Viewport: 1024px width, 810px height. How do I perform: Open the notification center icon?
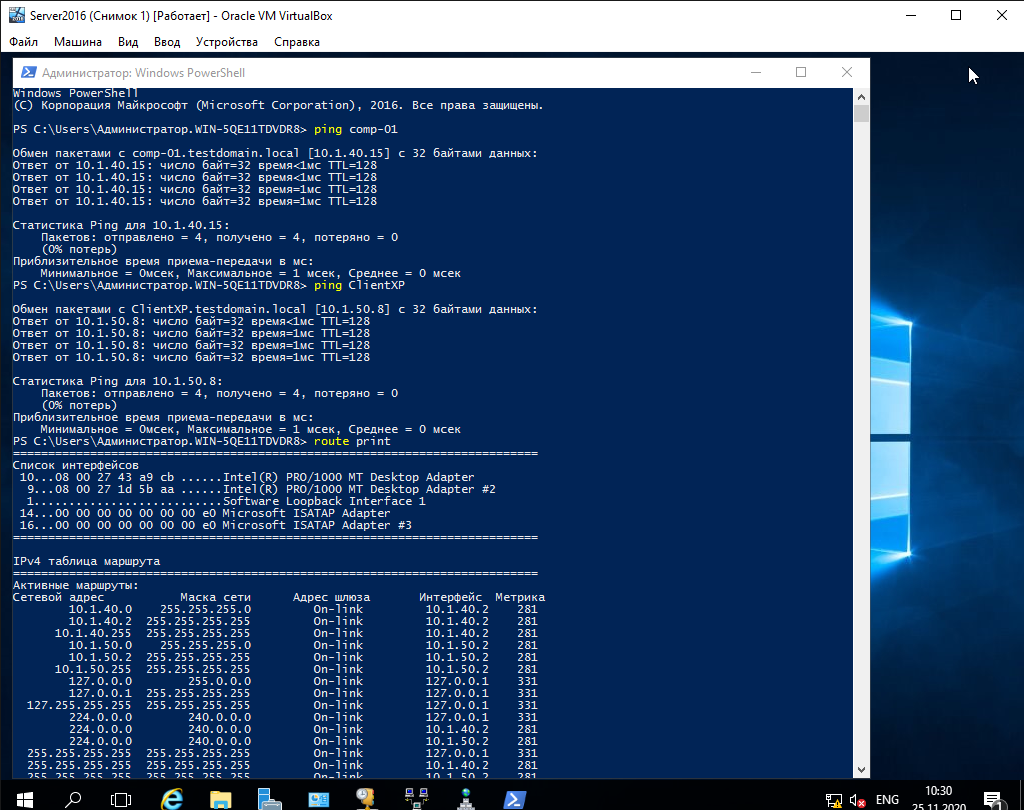coord(994,799)
